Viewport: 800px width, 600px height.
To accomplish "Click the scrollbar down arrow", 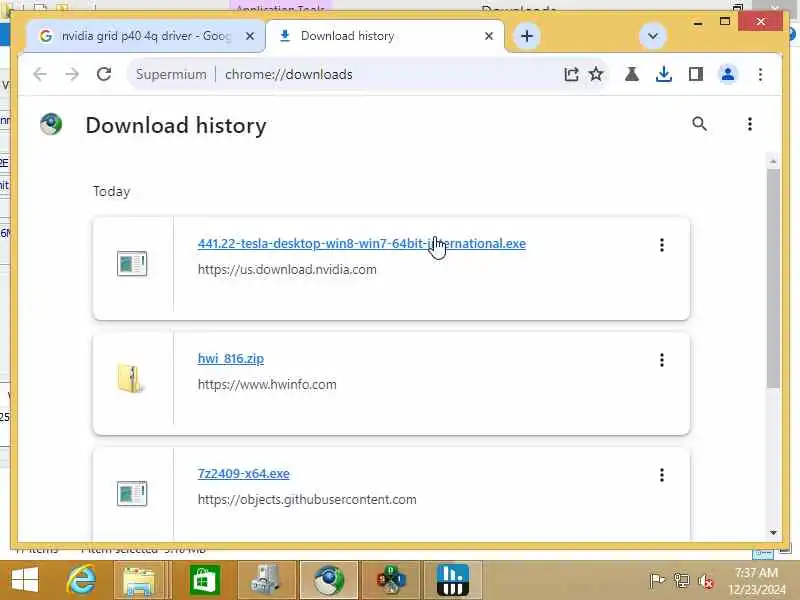I will click(x=773, y=533).
